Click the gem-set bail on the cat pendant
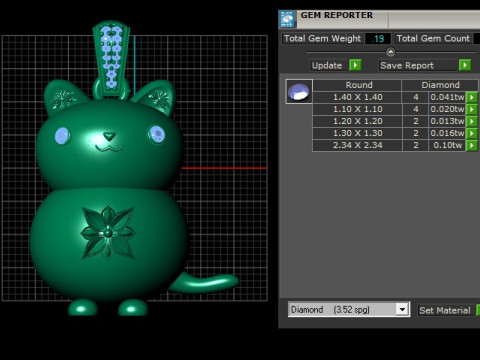The height and width of the screenshot is (360, 480). (111, 58)
